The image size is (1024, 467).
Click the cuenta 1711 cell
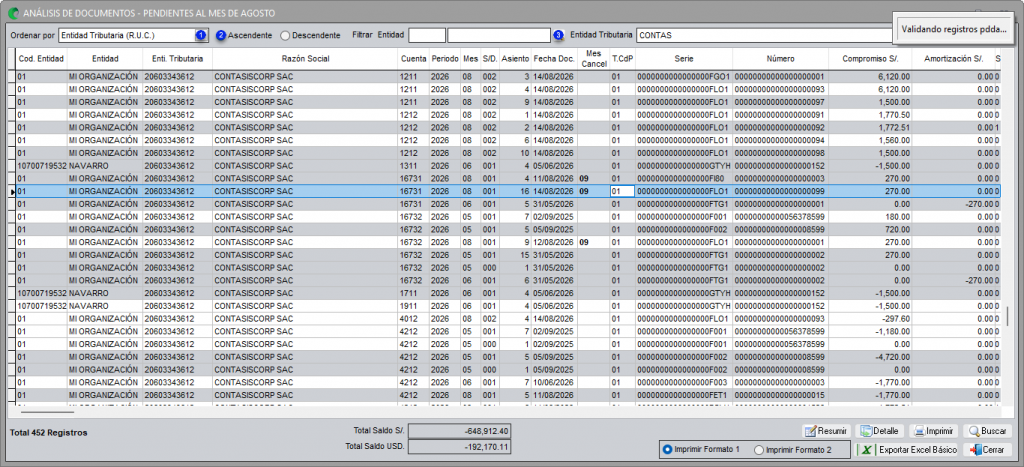click(x=413, y=293)
